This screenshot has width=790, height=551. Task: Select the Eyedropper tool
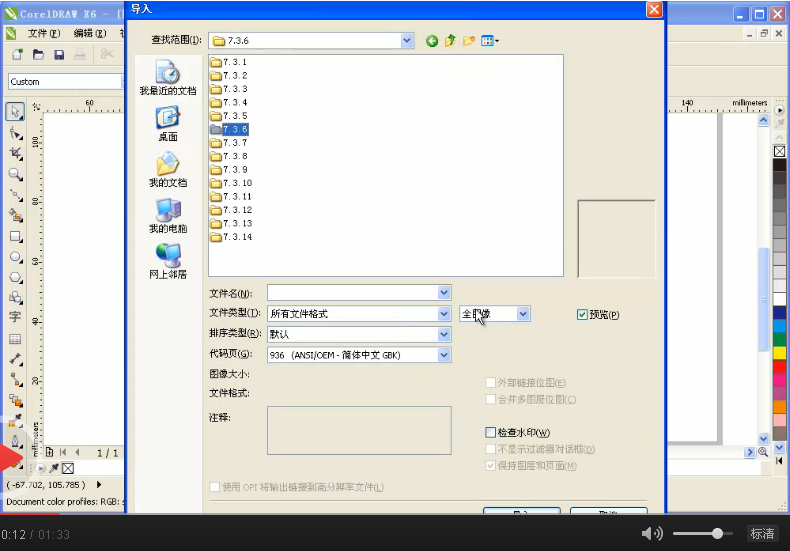pyautogui.click(x=15, y=421)
